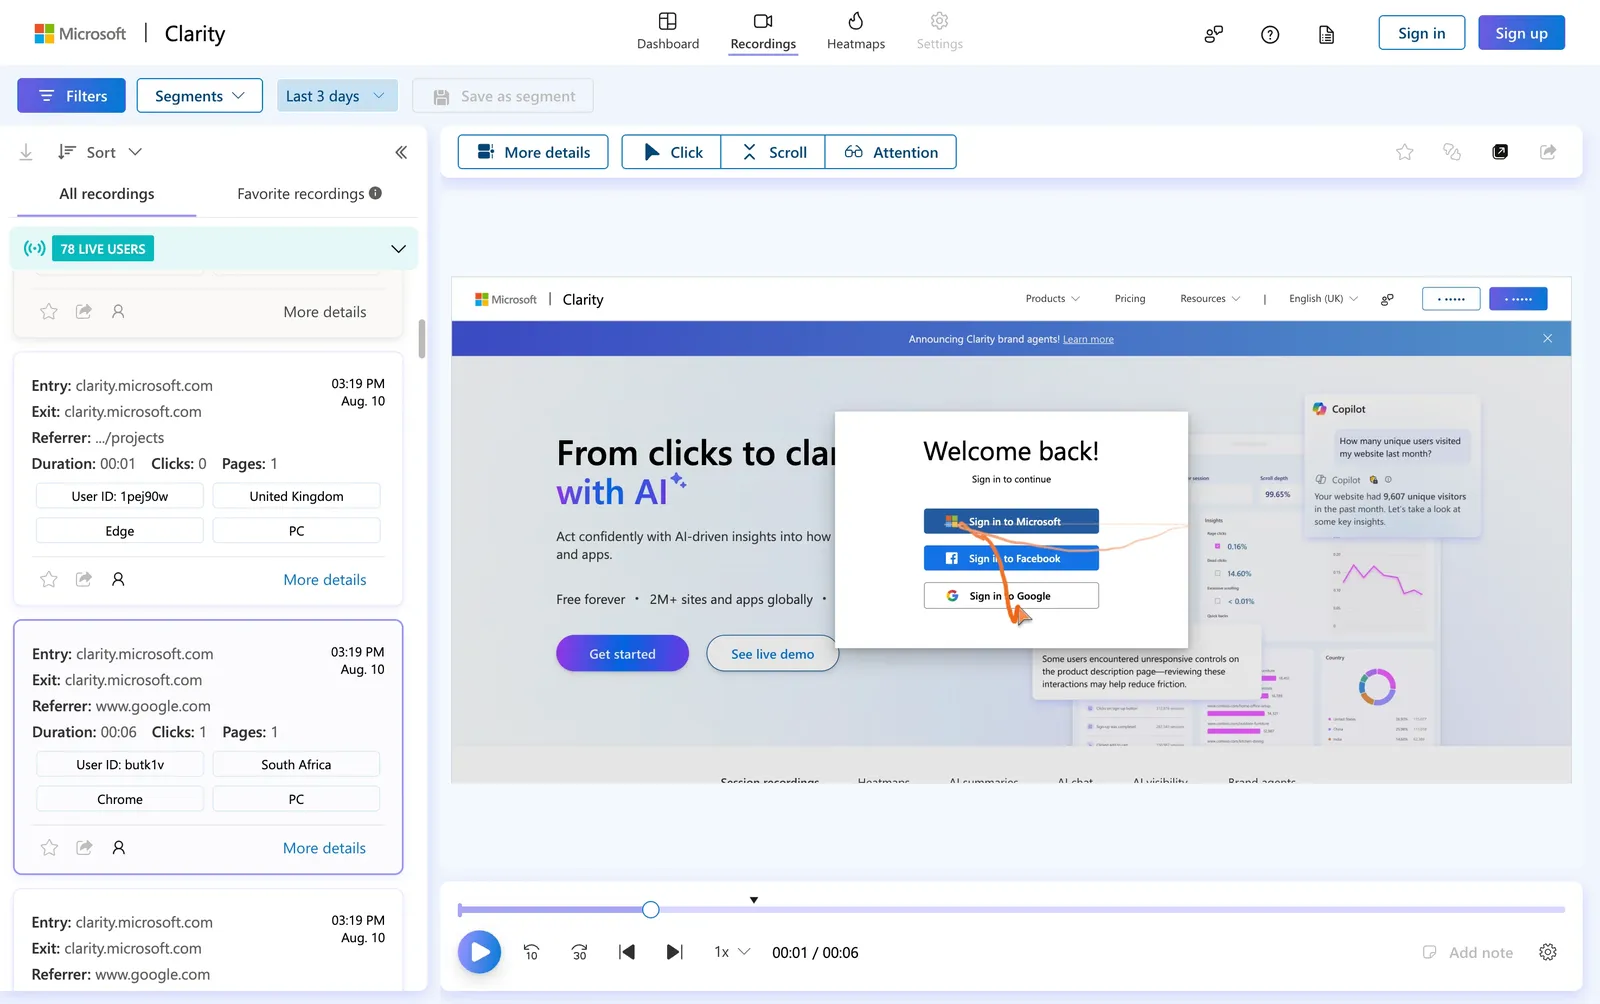This screenshot has height=1004, width=1600.
Task: Open the documentation page icon in header
Action: (x=1326, y=34)
